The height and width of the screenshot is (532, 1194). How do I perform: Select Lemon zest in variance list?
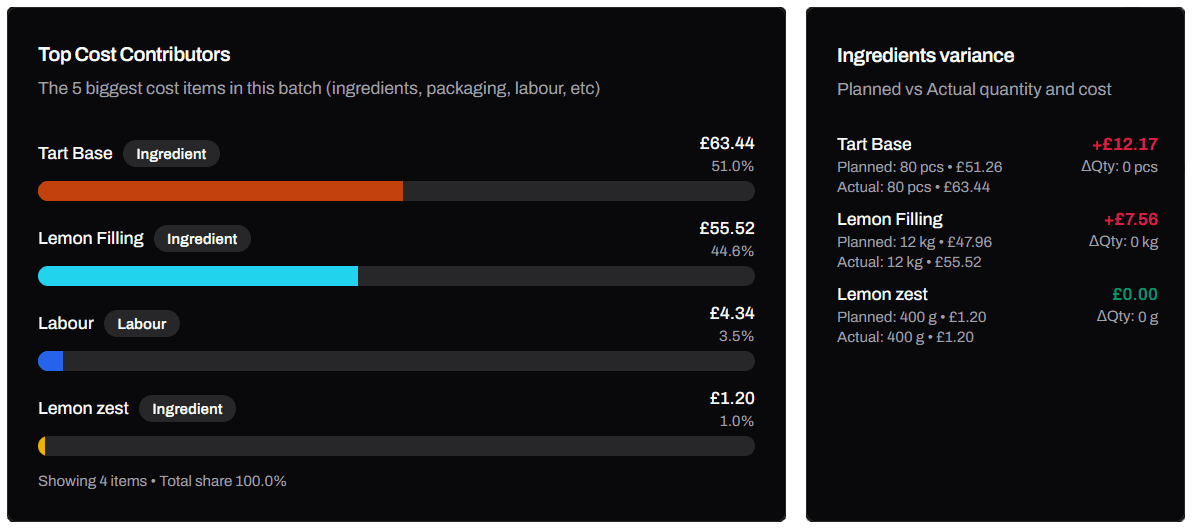(x=883, y=295)
